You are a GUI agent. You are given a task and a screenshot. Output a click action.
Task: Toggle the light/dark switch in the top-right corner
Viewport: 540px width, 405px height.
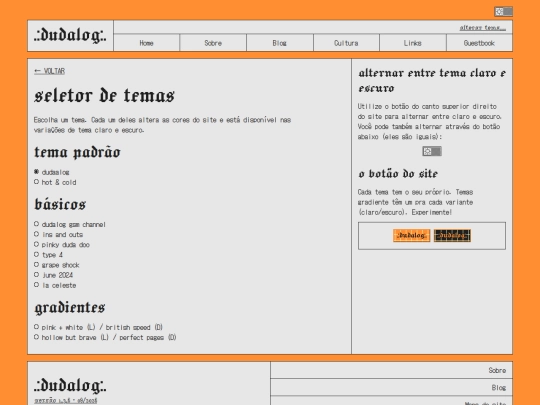[x=503, y=11]
